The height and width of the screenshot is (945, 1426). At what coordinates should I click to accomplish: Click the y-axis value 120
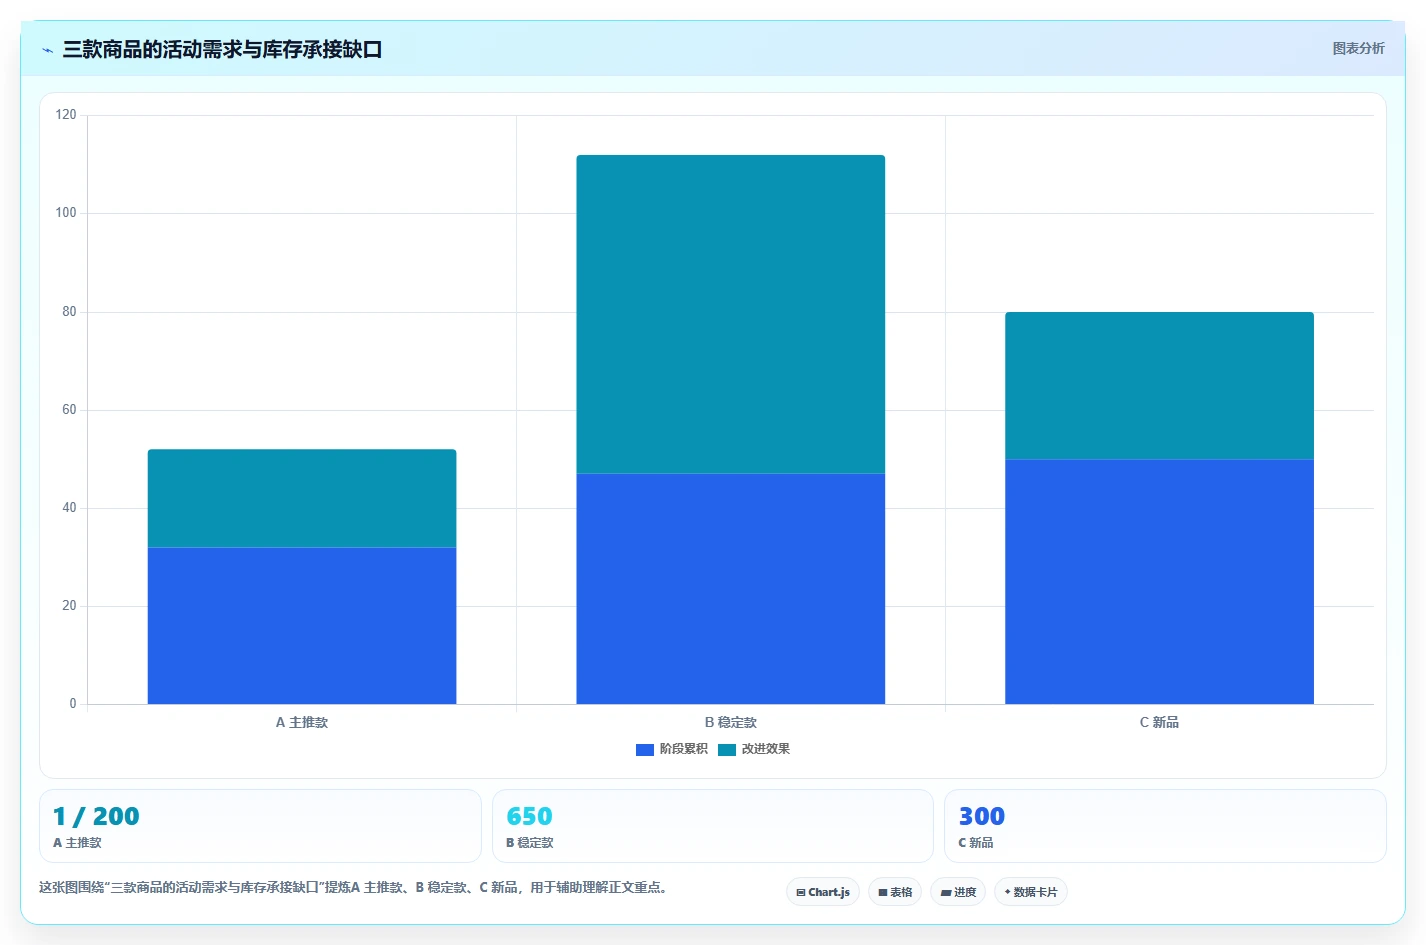pyautogui.click(x=66, y=115)
